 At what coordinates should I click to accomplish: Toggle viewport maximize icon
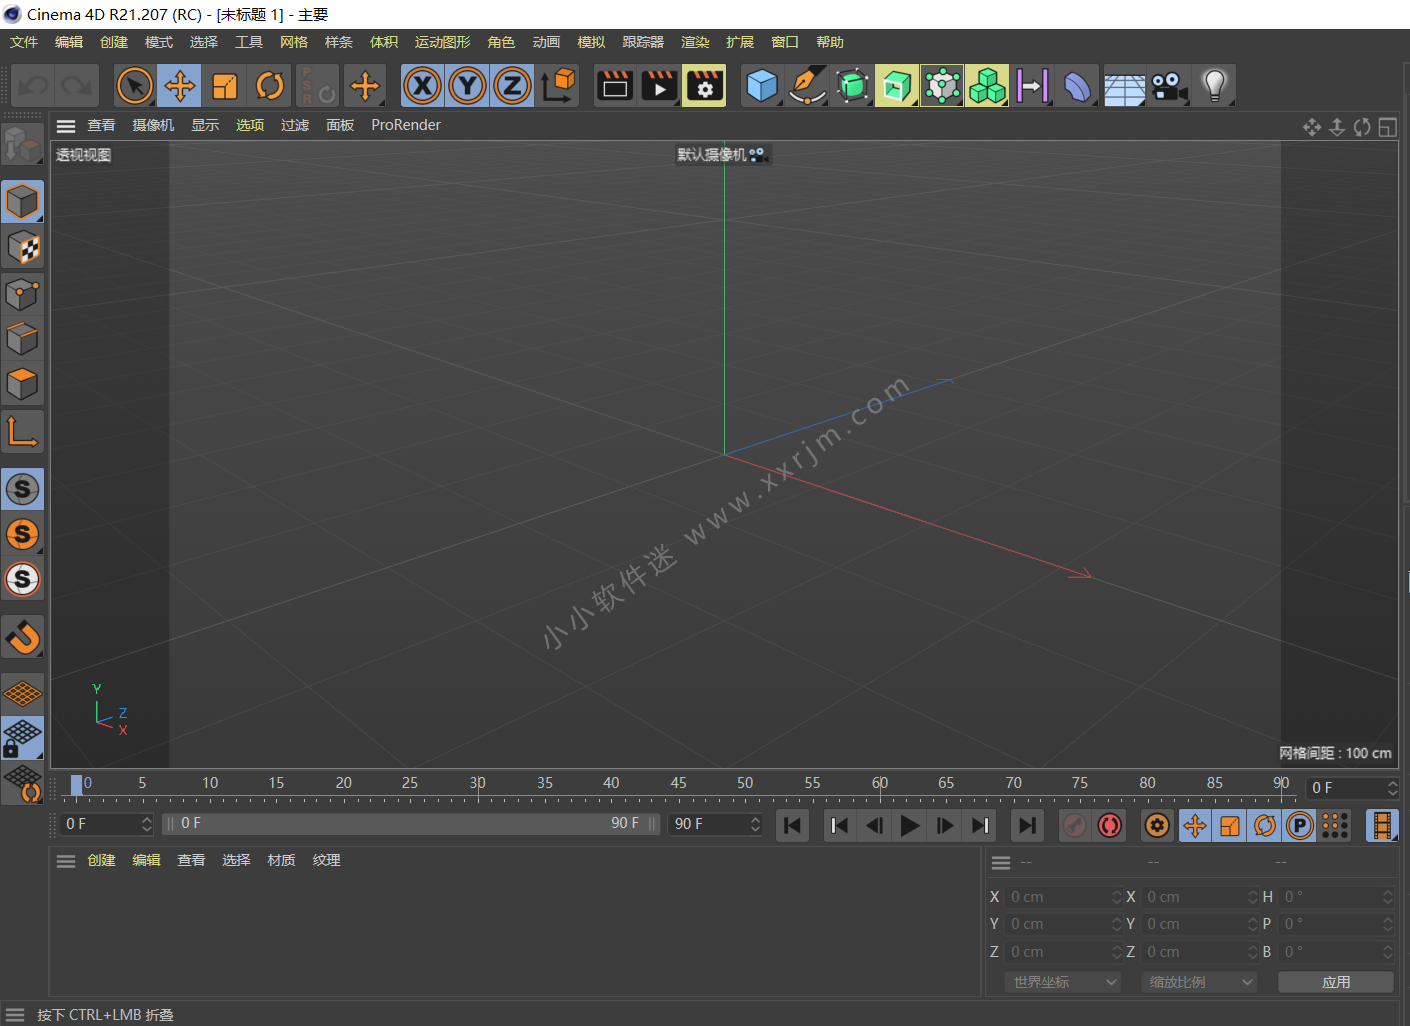(x=1387, y=127)
